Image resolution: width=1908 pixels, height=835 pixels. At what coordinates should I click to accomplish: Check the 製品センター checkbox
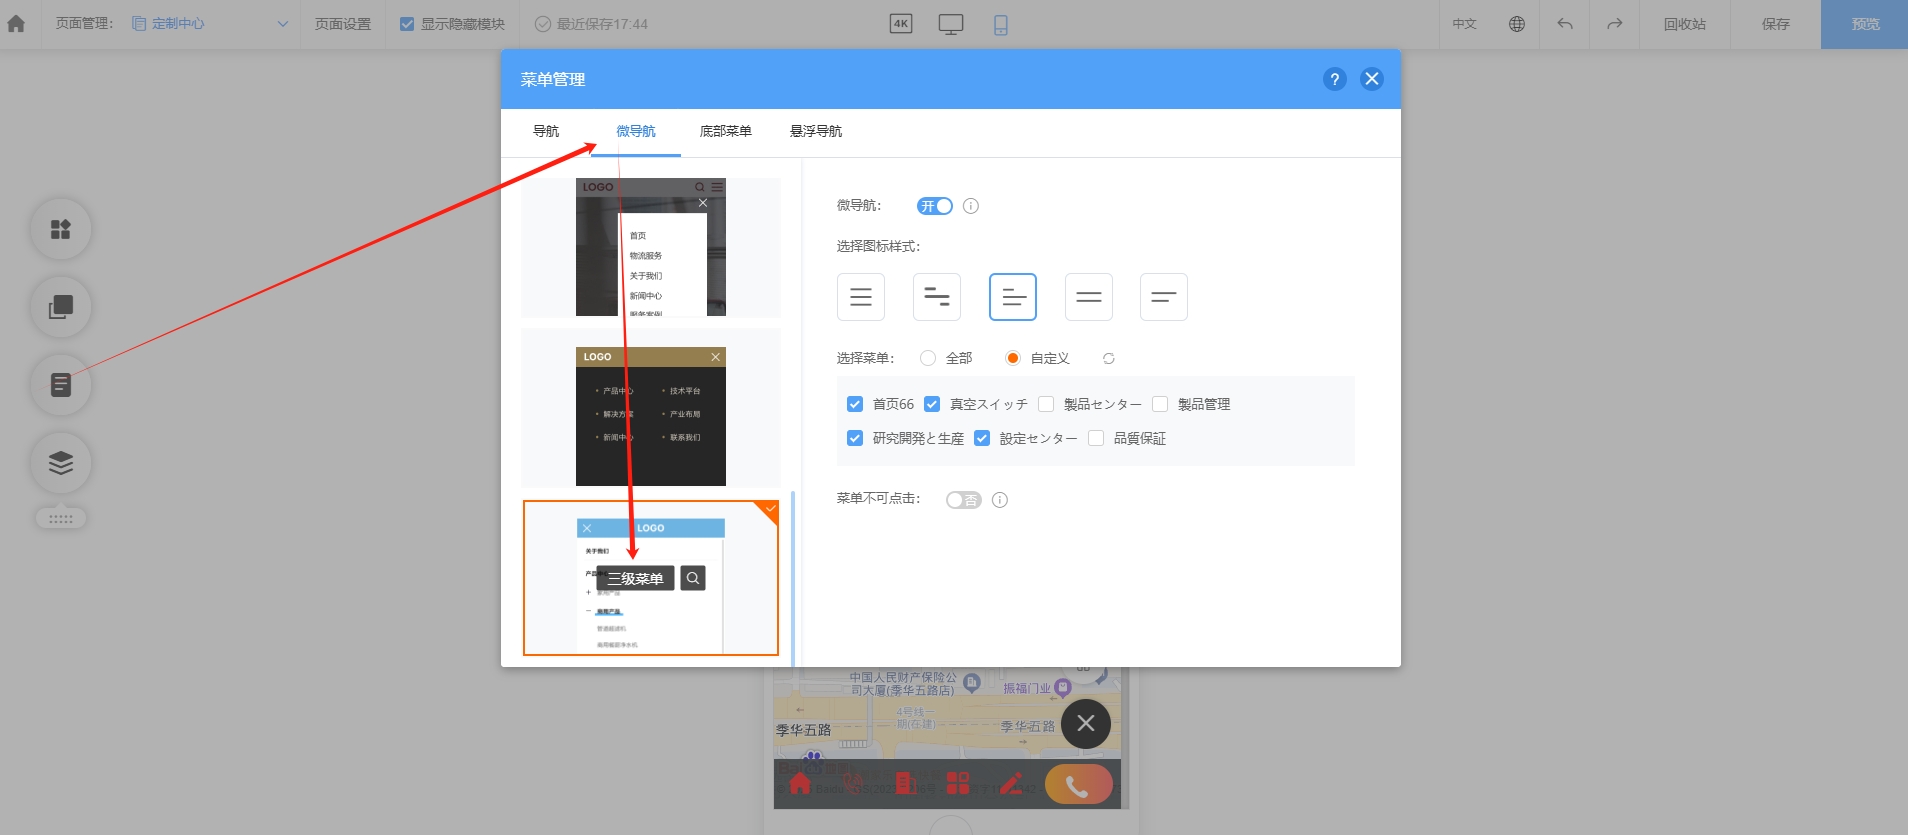click(x=1046, y=404)
